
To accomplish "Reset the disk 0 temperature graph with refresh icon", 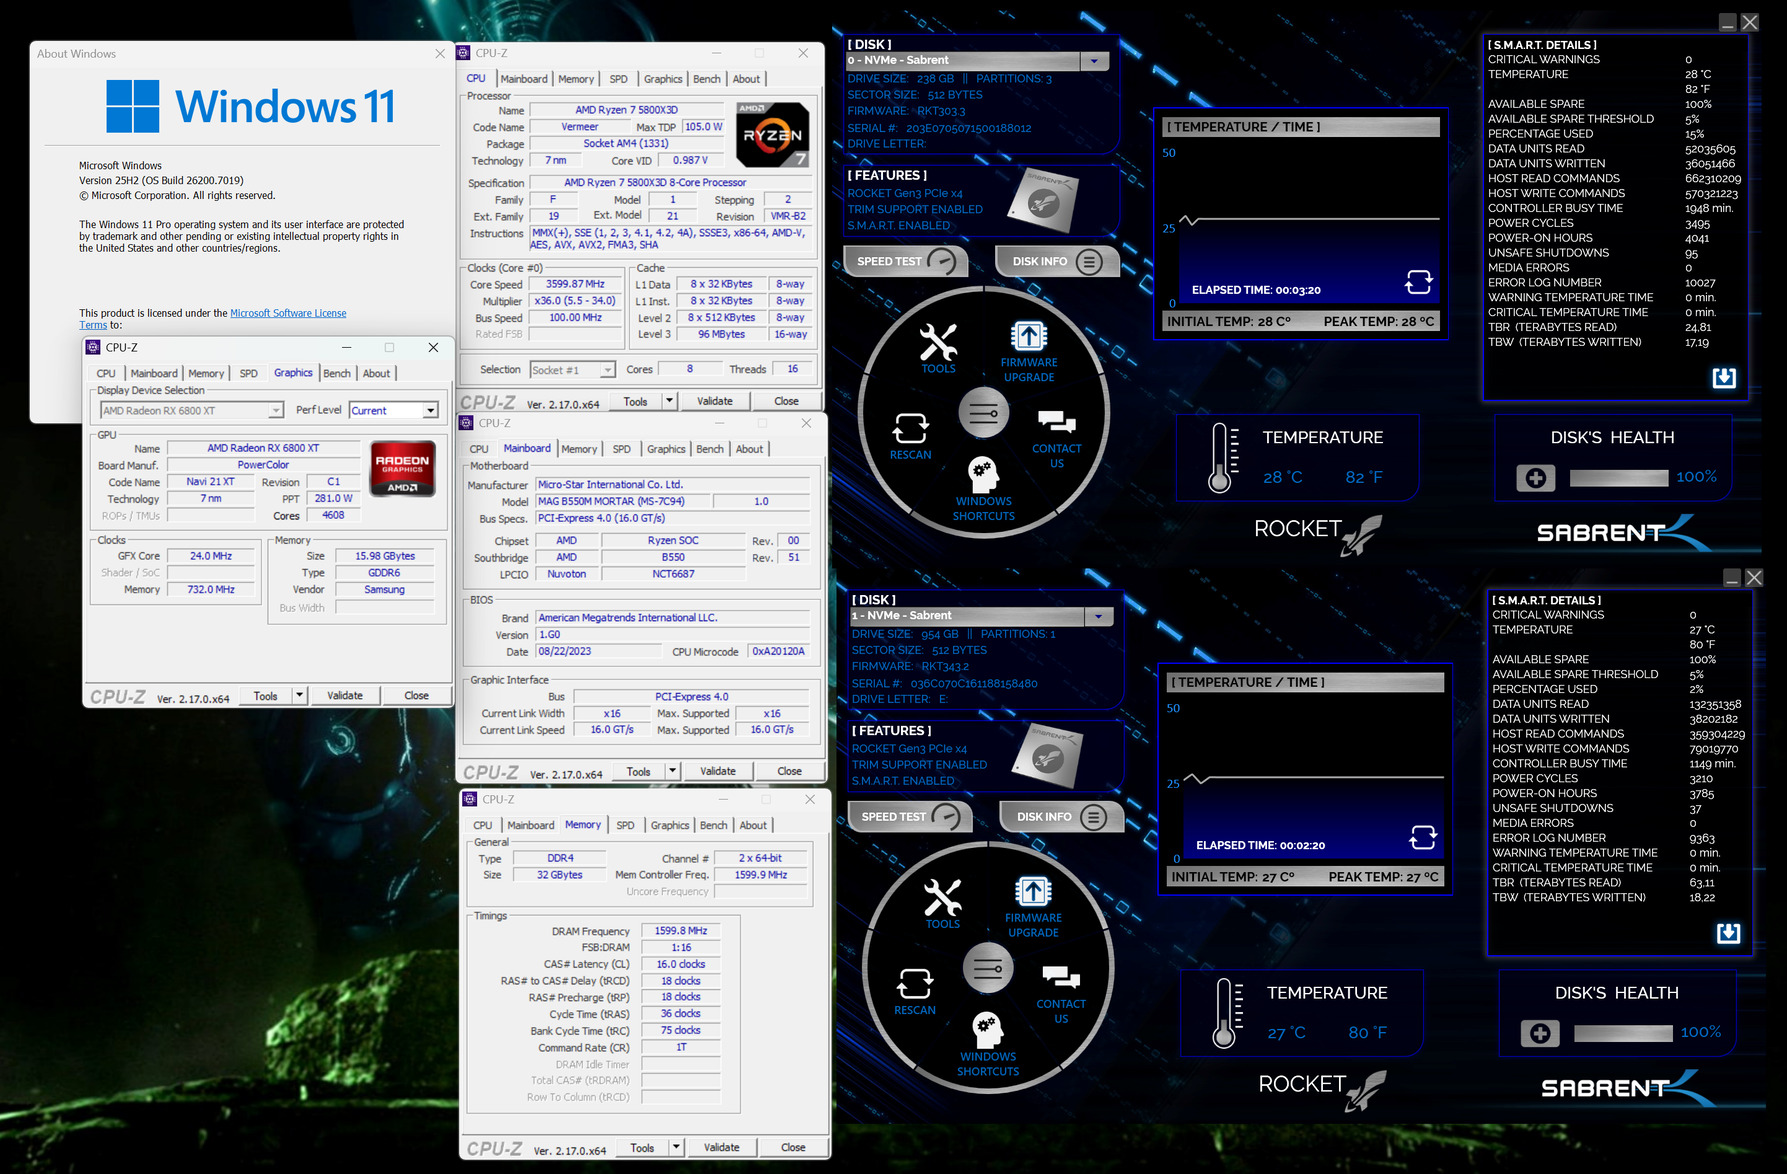I will click(x=1418, y=282).
